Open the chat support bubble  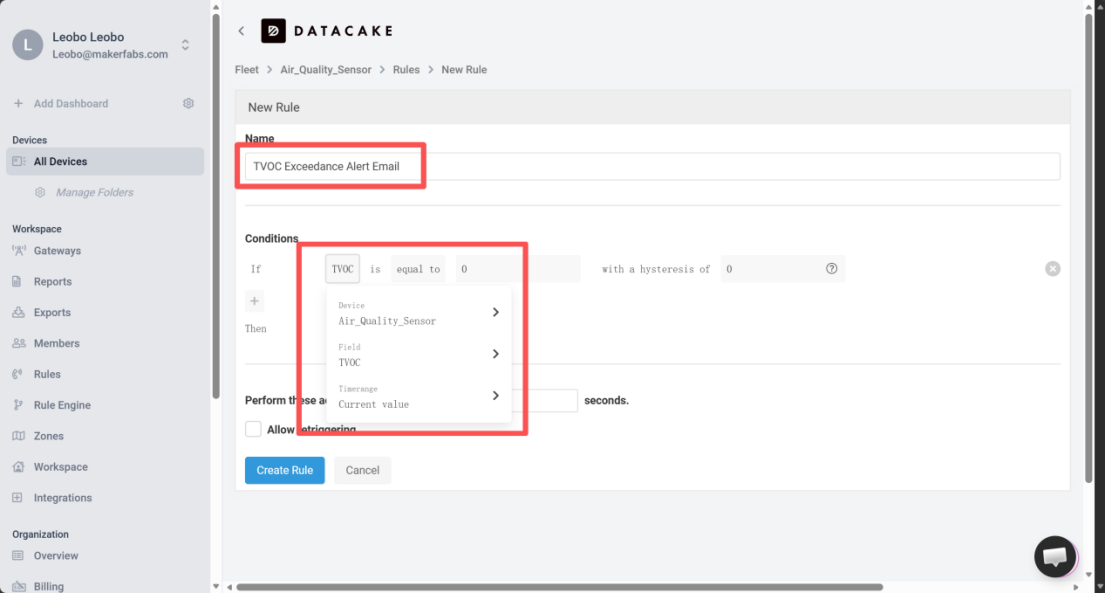[x=1055, y=556]
